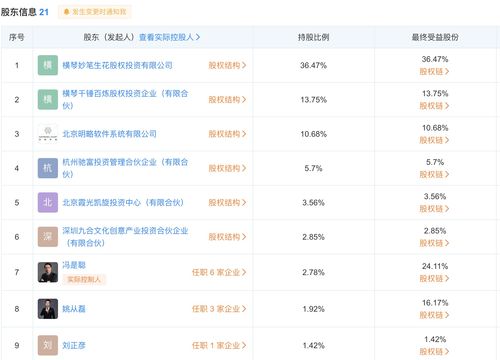Image resolution: width=500 pixels, height=360 pixels.
Task: Click the 持股比例 column header
Action: coord(313,37)
